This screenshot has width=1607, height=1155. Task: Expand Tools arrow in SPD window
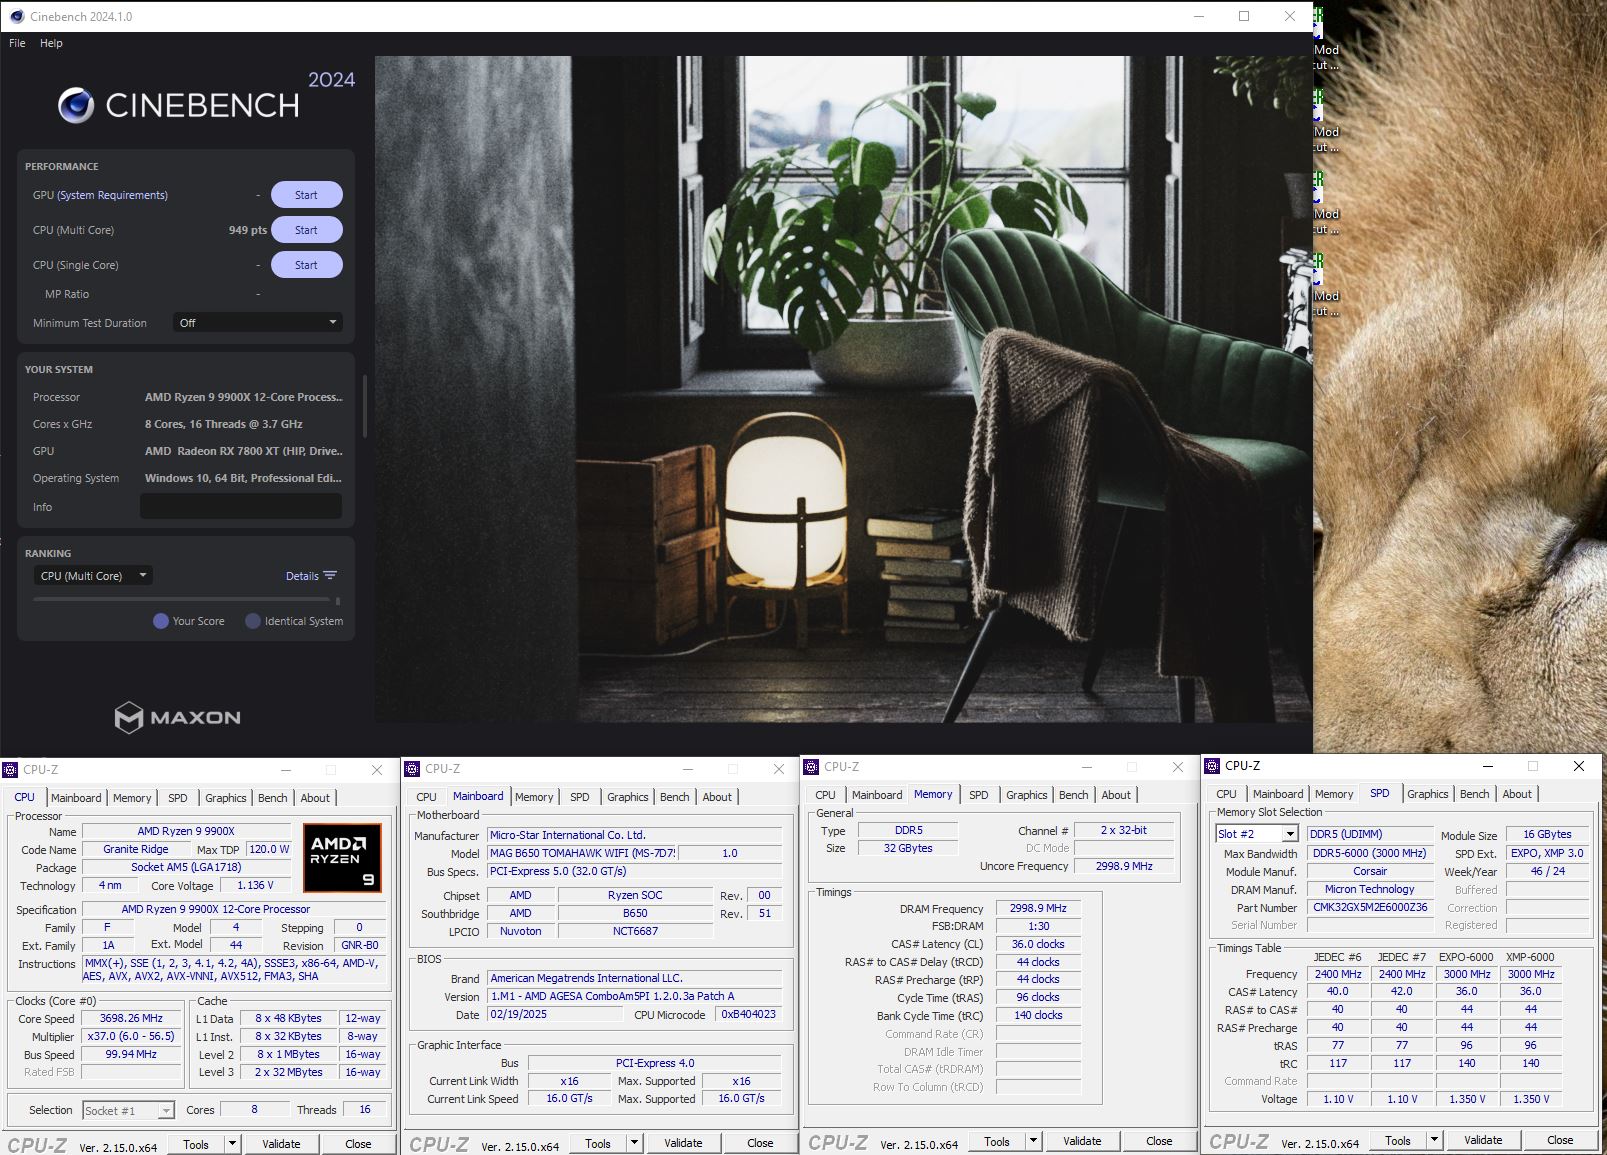(1434, 1140)
